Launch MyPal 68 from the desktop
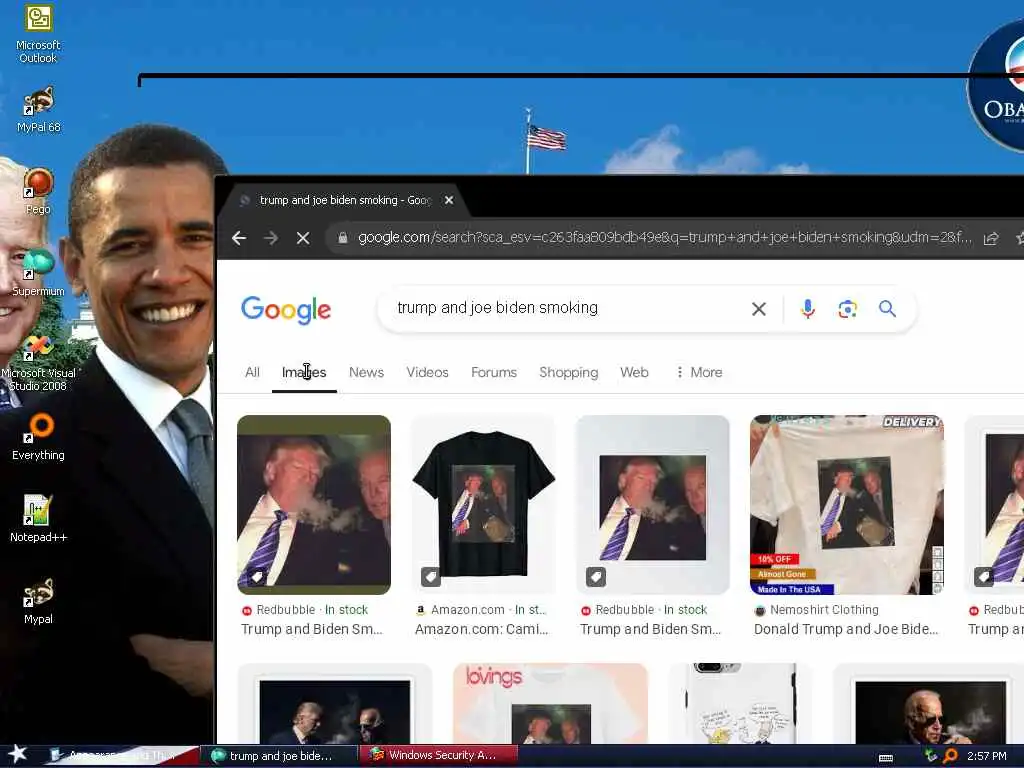This screenshot has width=1024, height=768. coord(38,110)
